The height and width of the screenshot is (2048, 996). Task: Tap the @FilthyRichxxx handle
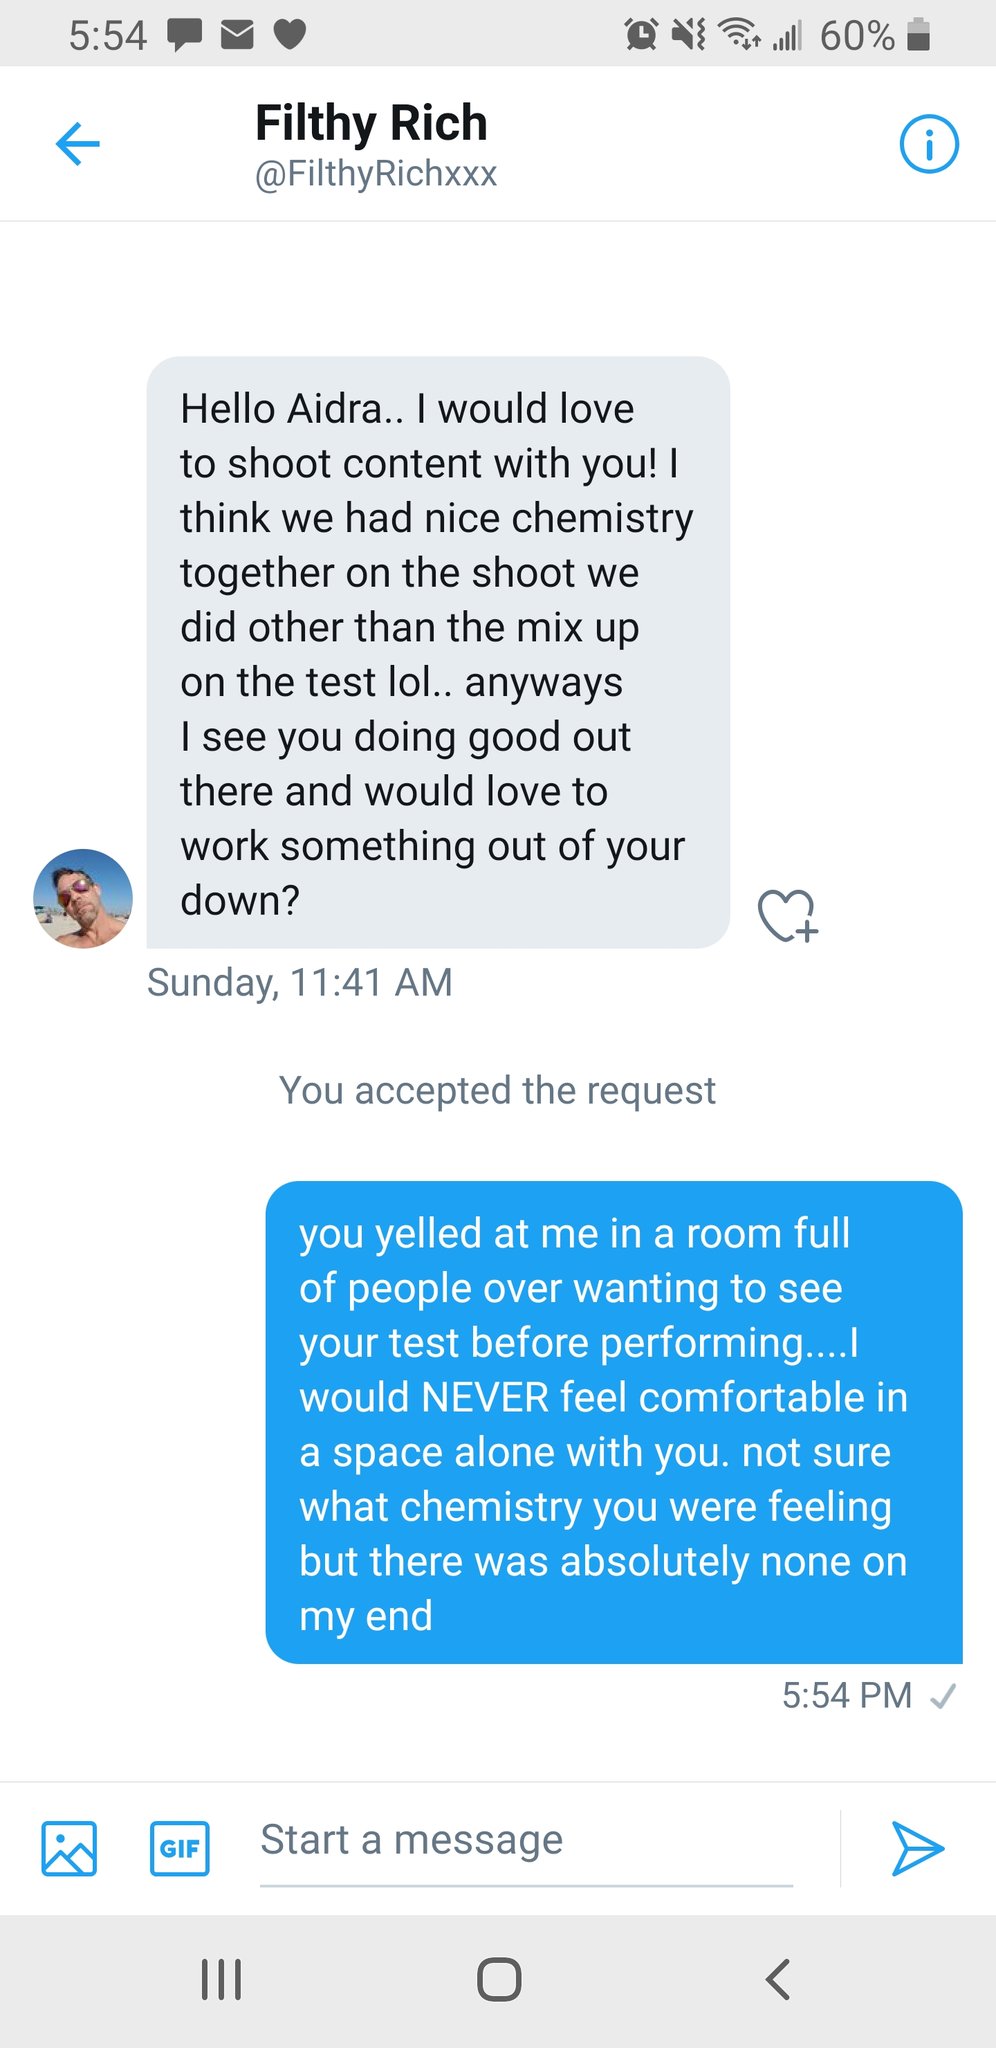point(376,174)
